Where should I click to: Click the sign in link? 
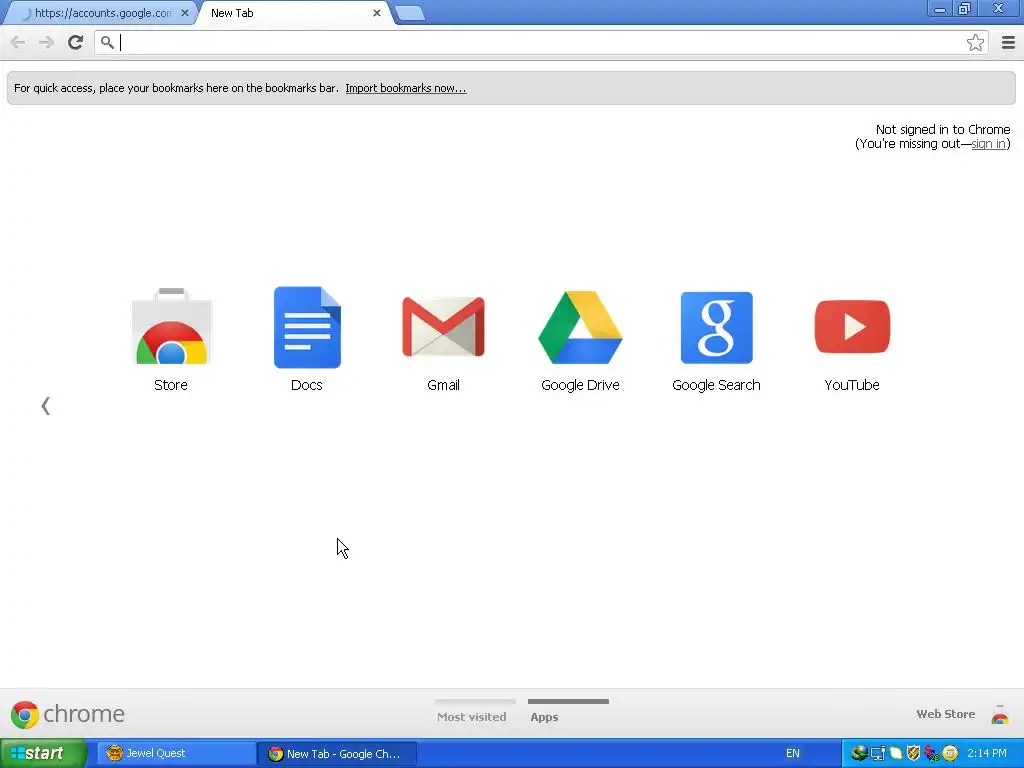[989, 144]
